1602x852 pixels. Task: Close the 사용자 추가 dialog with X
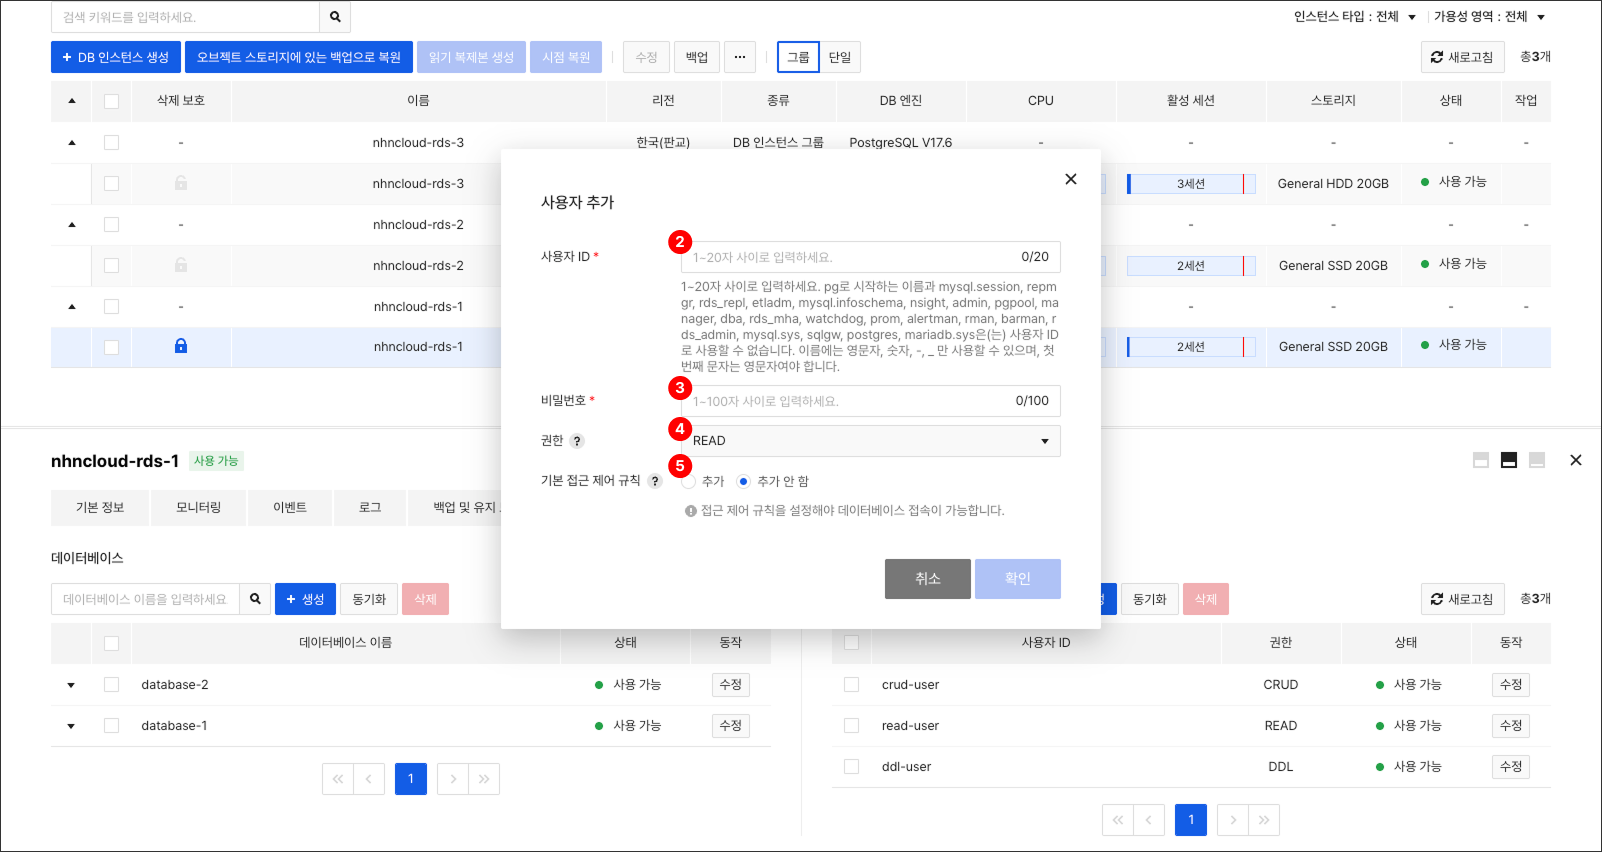pyautogui.click(x=1071, y=179)
